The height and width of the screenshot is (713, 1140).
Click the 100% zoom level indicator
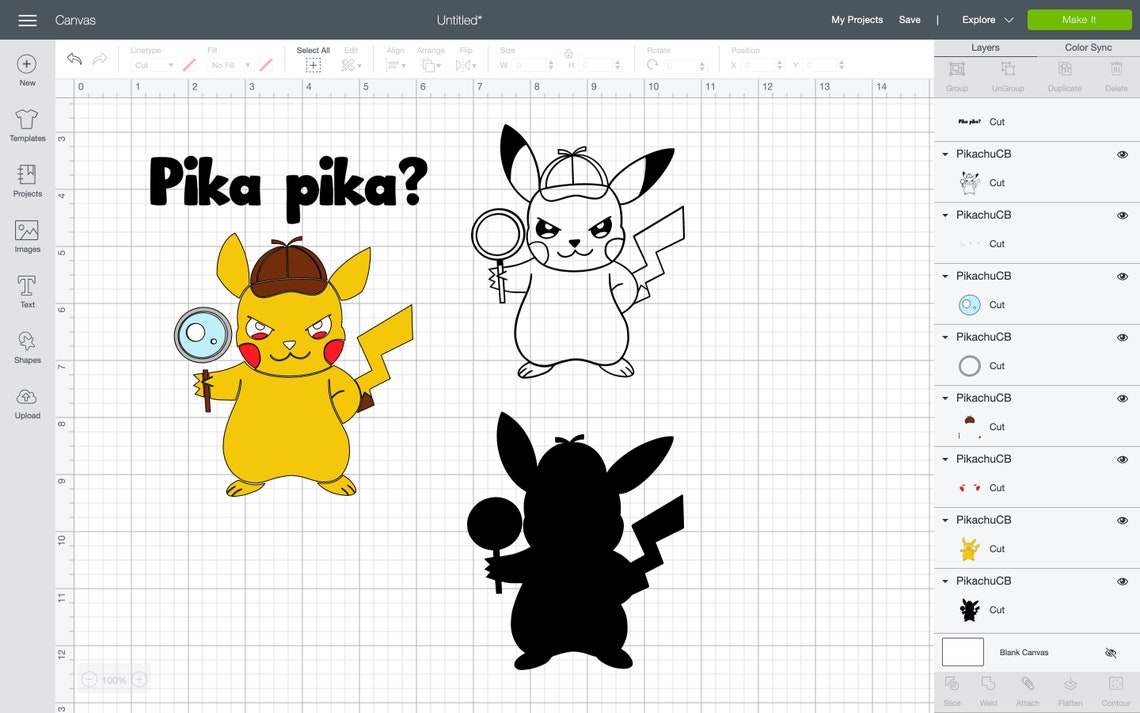tap(114, 680)
